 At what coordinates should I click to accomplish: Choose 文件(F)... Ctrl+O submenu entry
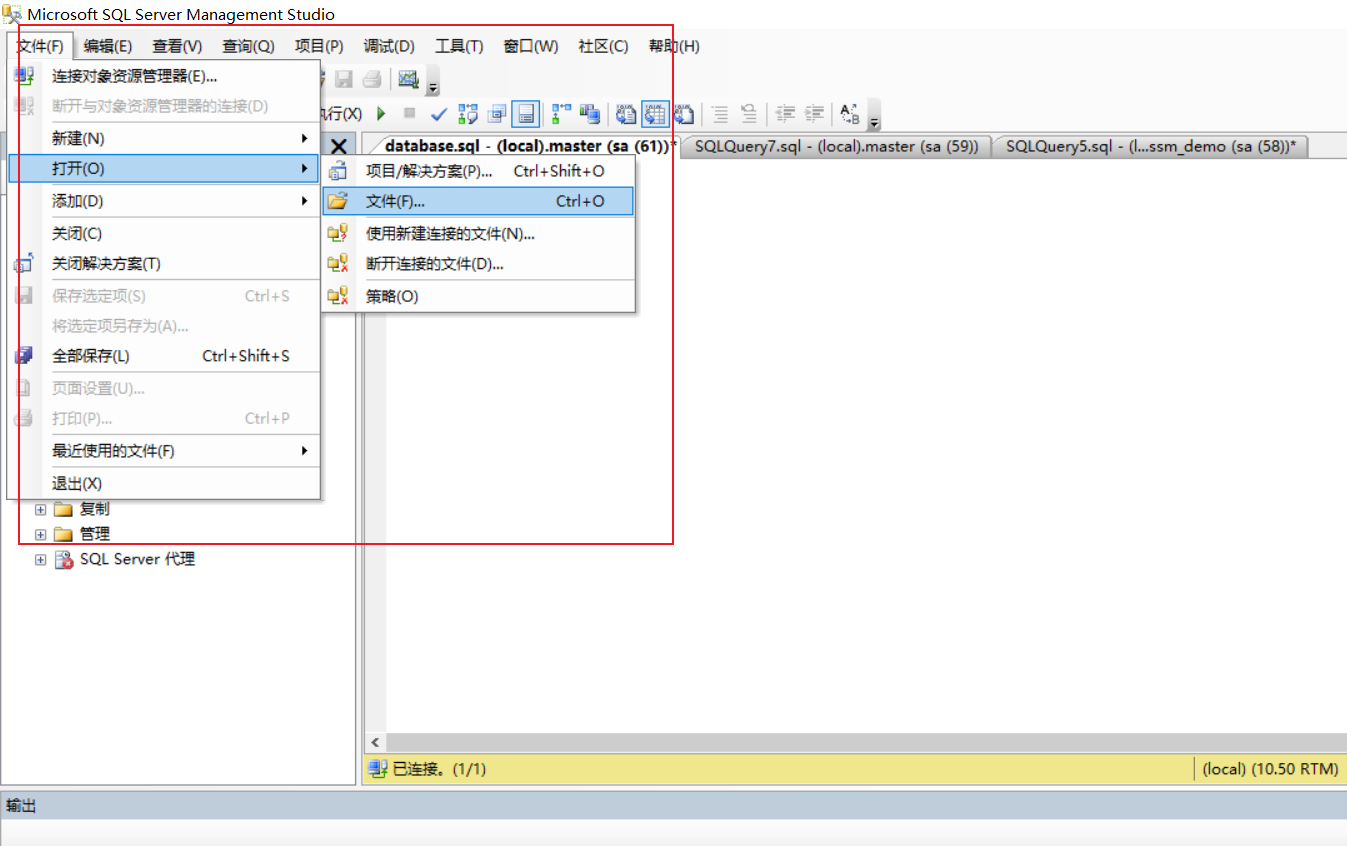pyautogui.click(x=478, y=201)
